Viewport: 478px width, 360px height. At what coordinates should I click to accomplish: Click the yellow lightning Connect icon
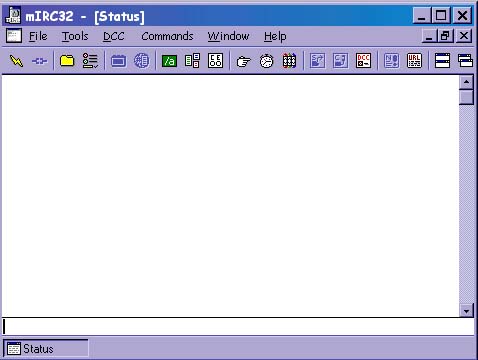[x=16, y=61]
